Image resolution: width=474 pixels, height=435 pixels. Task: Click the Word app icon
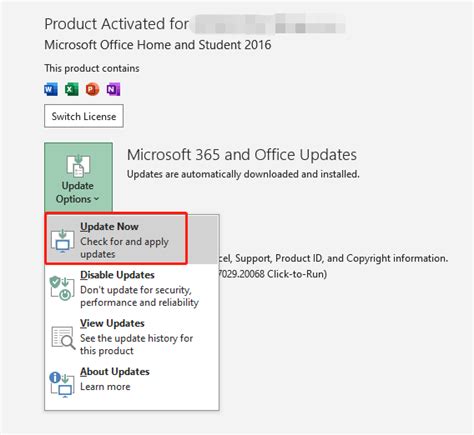51,89
